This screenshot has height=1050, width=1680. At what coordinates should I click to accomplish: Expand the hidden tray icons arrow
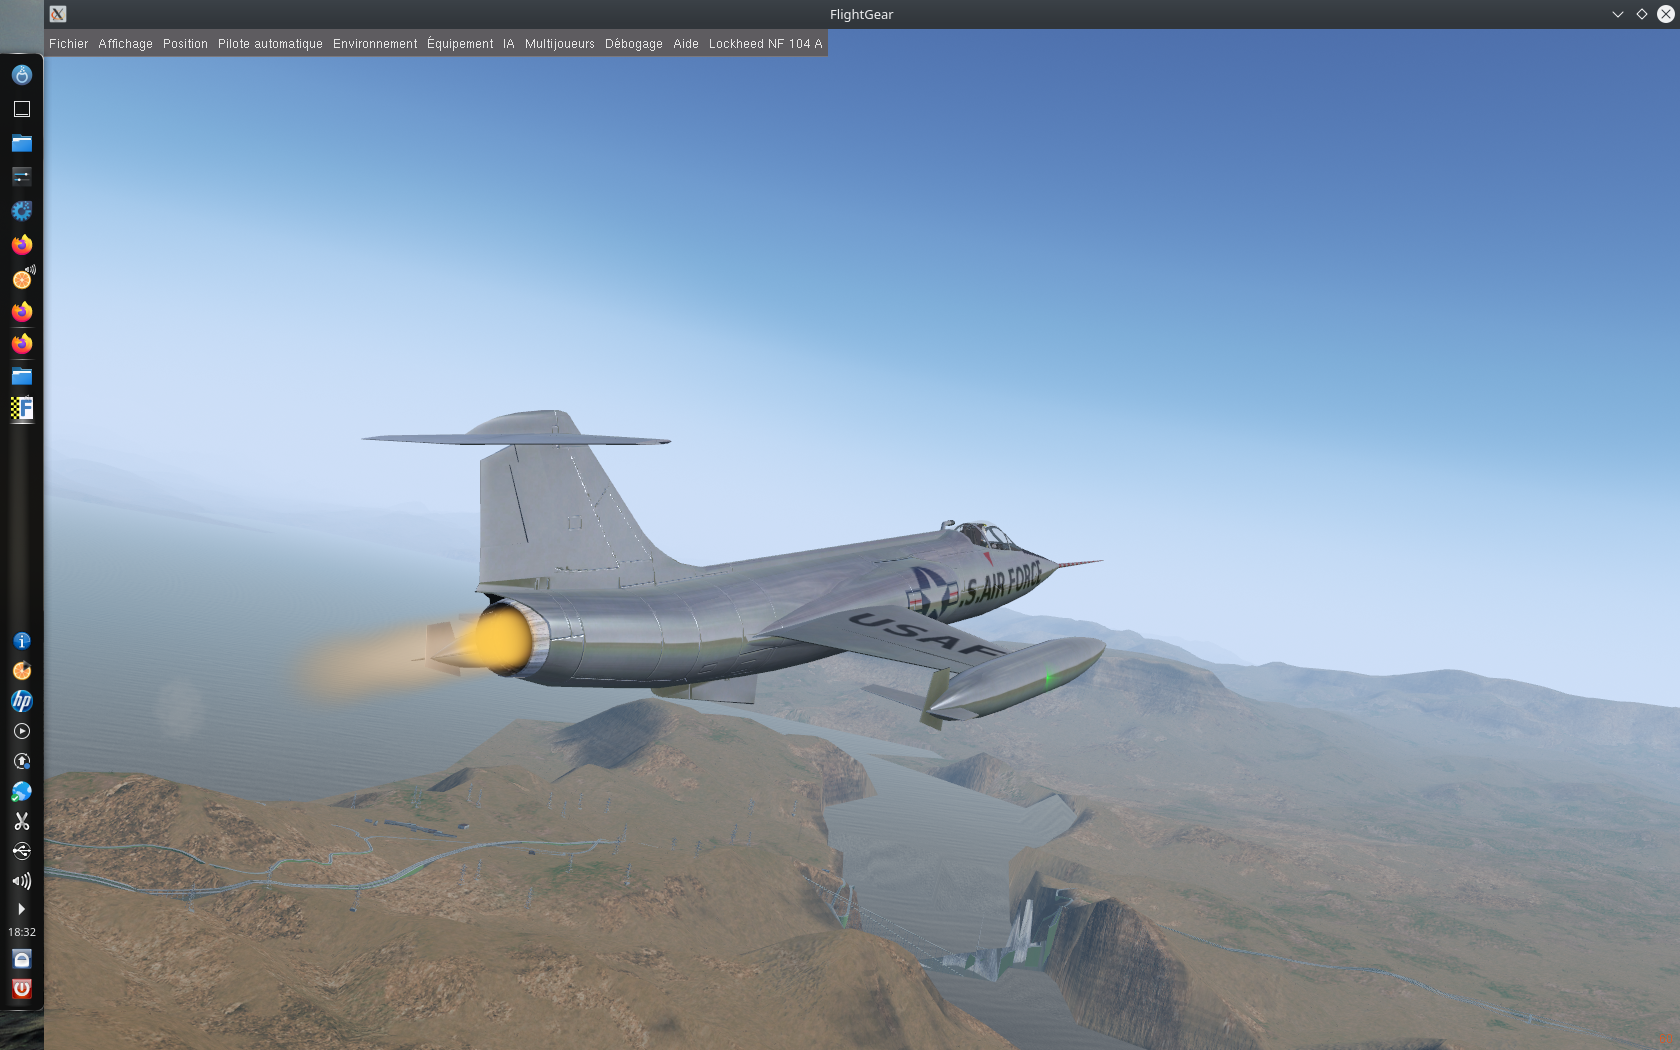pyautogui.click(x=22, y=909)
